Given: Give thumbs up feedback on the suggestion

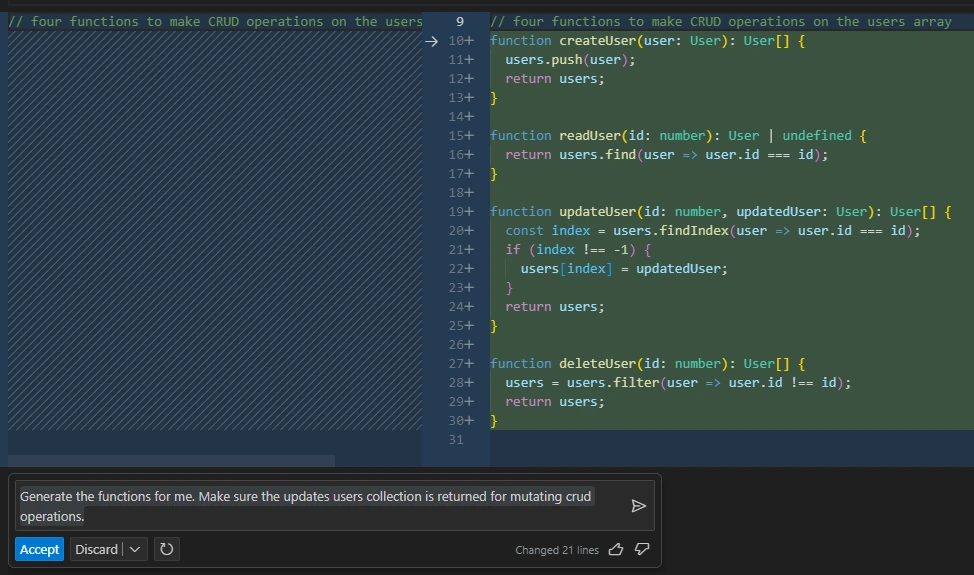Looking at the screenshot, I should (x=616, y=549).
